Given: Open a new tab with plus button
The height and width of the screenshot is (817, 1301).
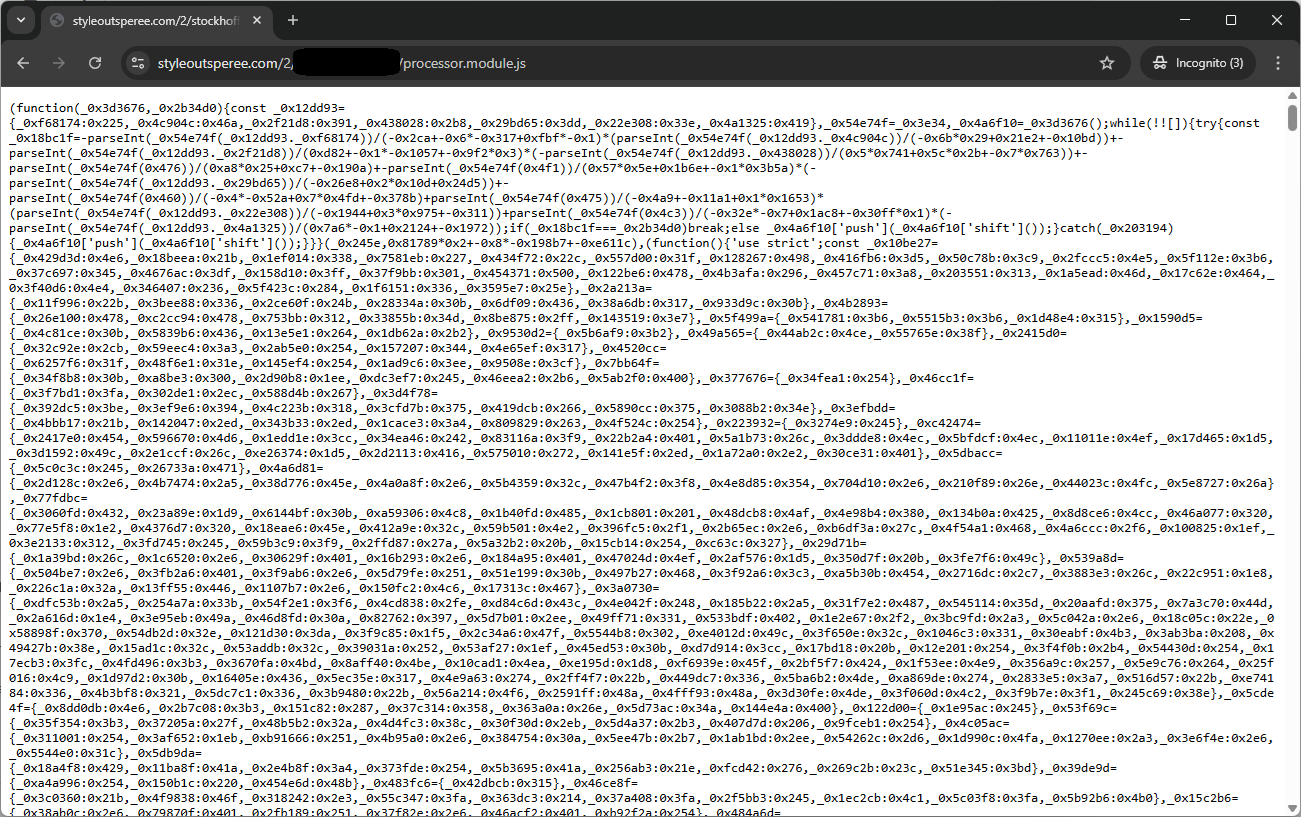Looking at the screenshot, I should point(293,21).
